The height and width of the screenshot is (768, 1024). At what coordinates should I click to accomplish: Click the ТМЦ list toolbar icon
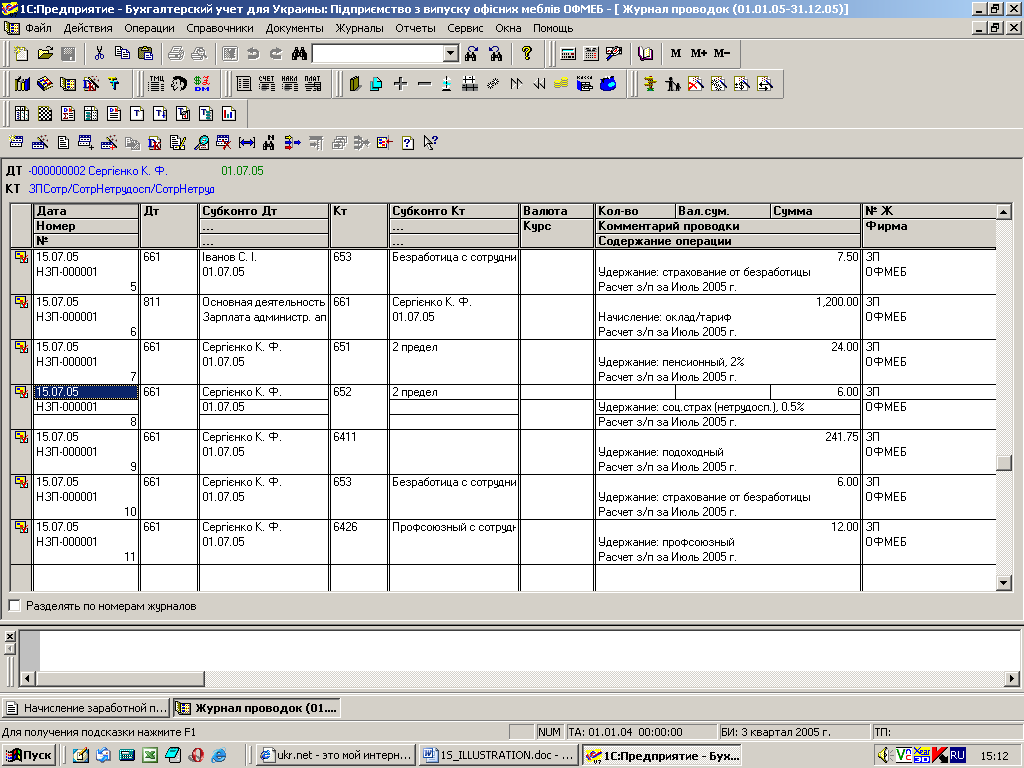coord(156,84)
